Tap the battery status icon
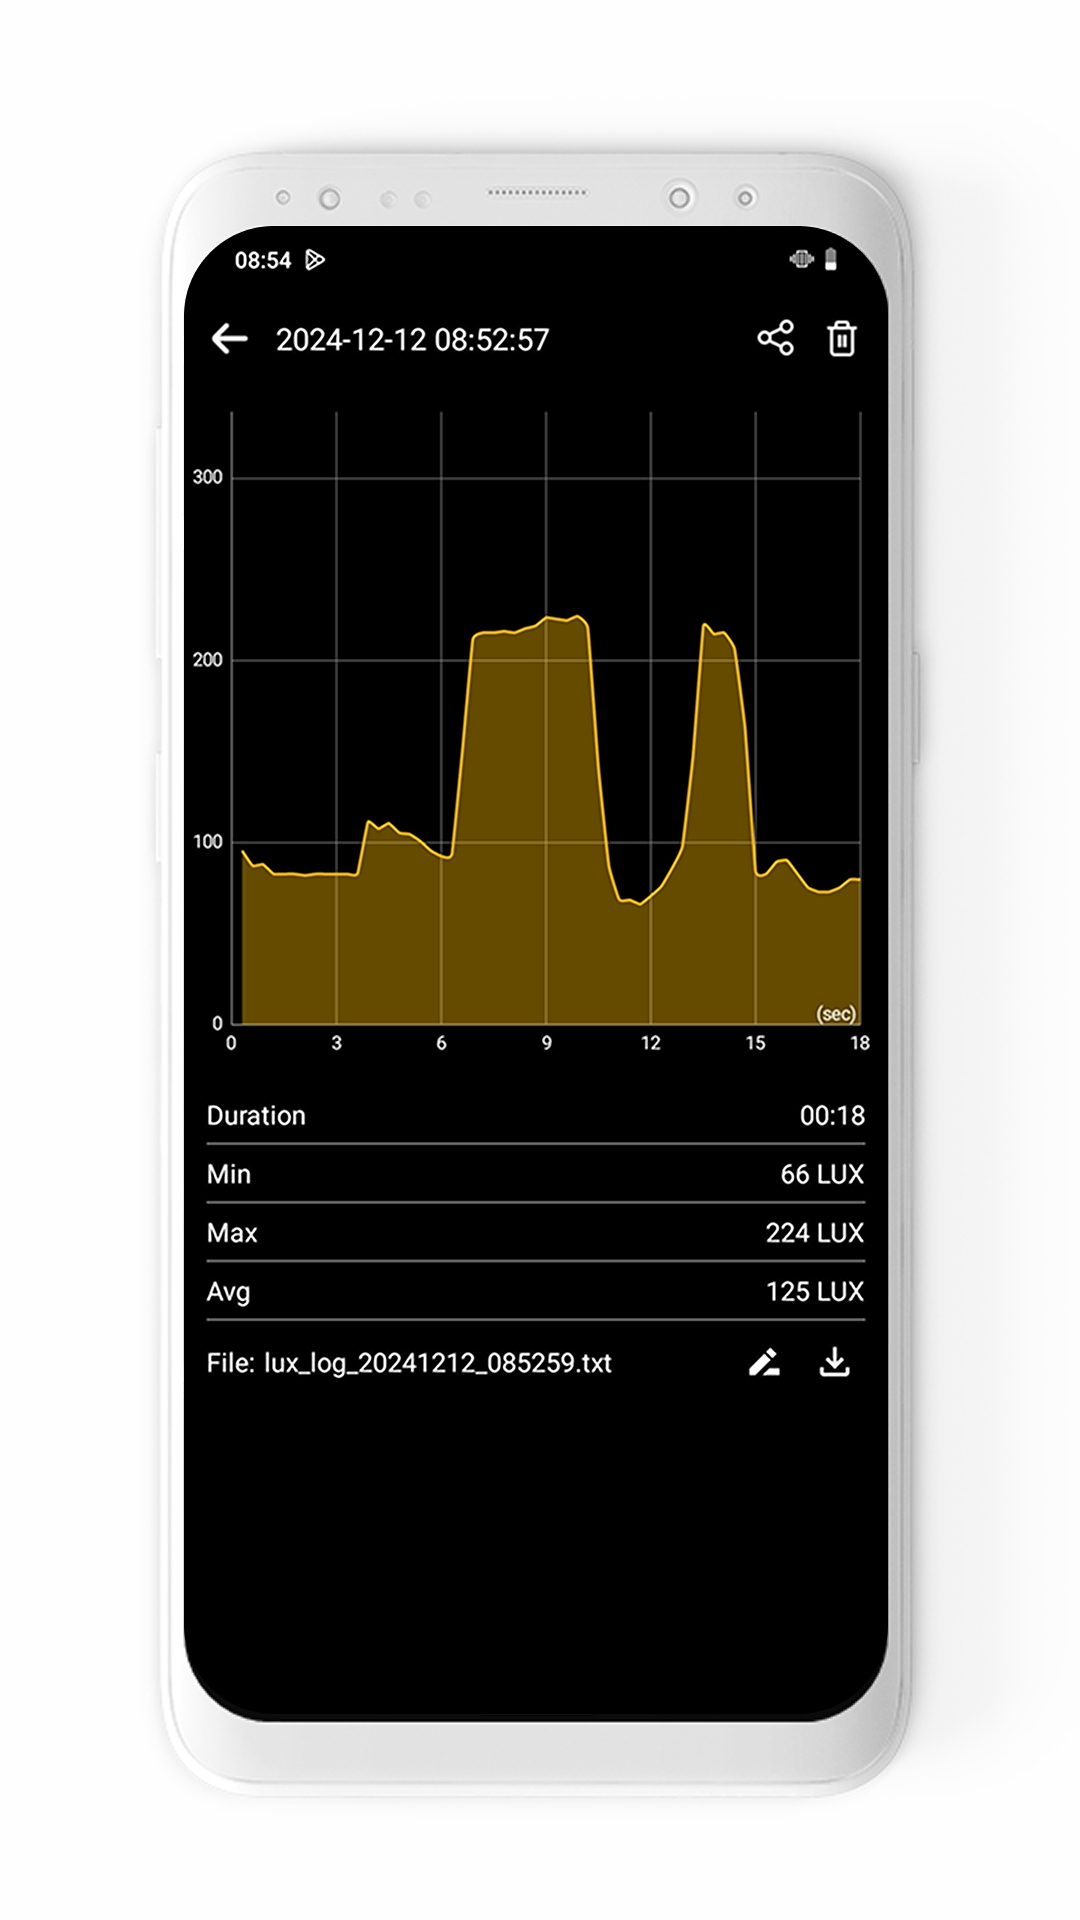The image size is (1080, 1920). pyautogui.click(x=830, y=260)
